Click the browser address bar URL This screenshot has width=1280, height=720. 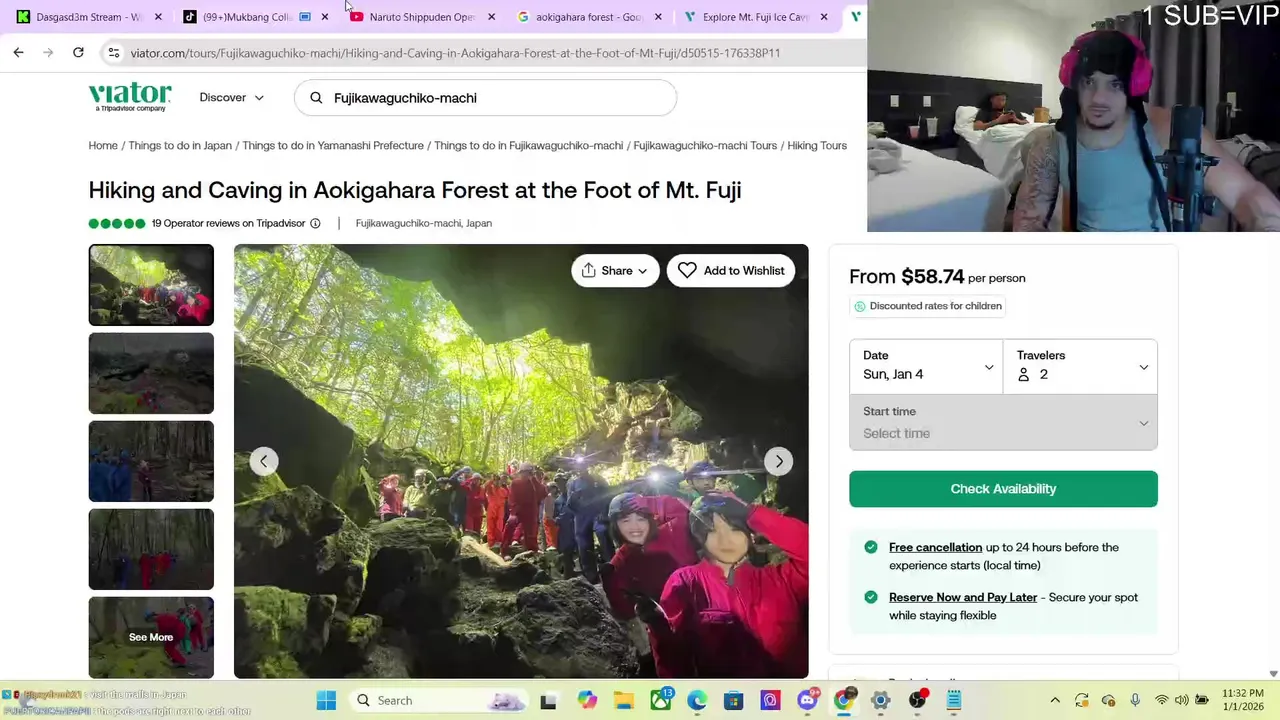455,53
